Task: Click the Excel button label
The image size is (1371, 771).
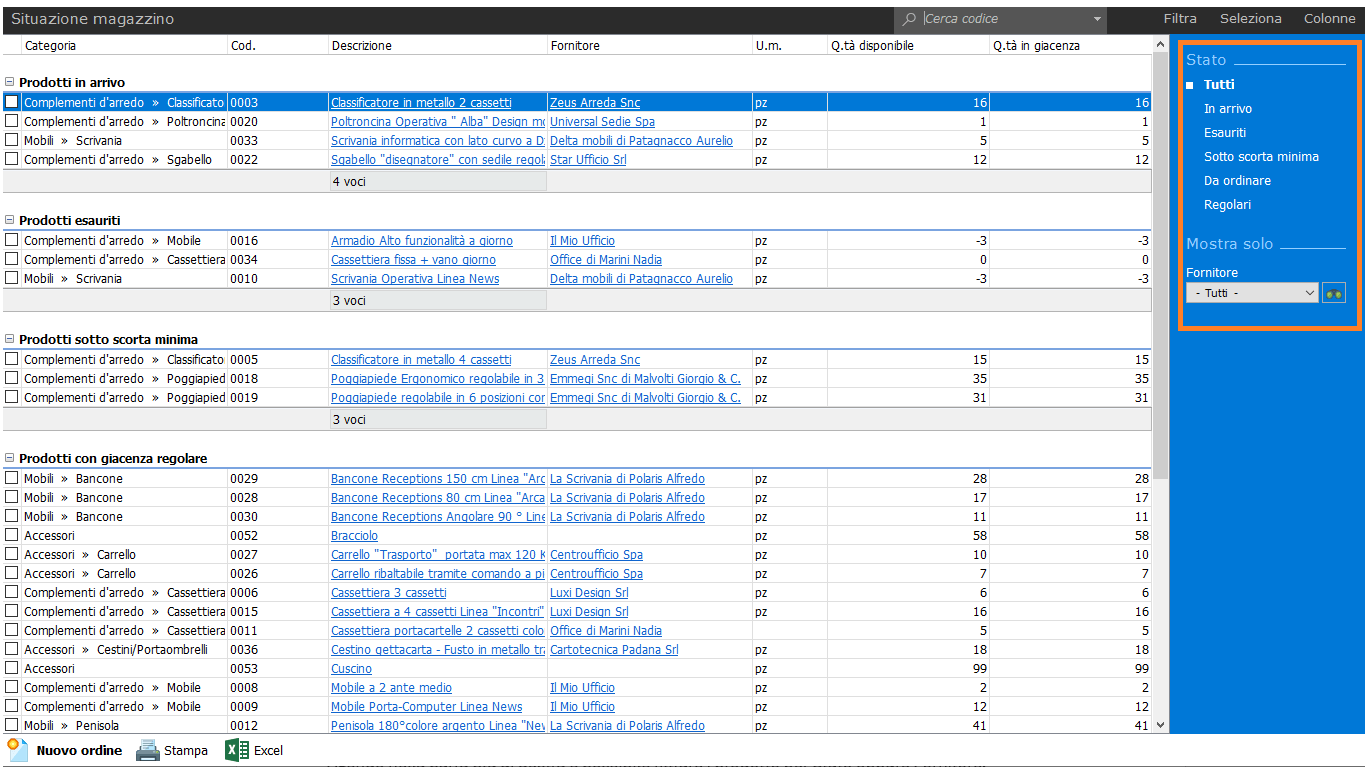Action: click(x=268, y=751)
